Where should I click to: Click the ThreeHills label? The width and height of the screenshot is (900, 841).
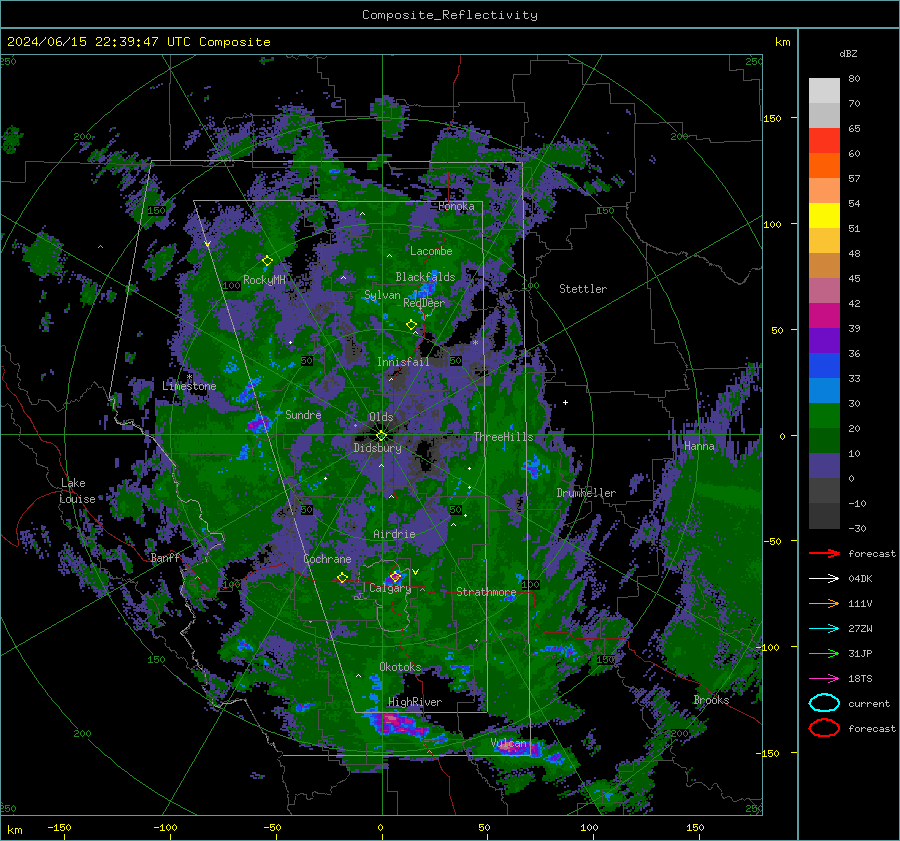(x=503, y=437)
